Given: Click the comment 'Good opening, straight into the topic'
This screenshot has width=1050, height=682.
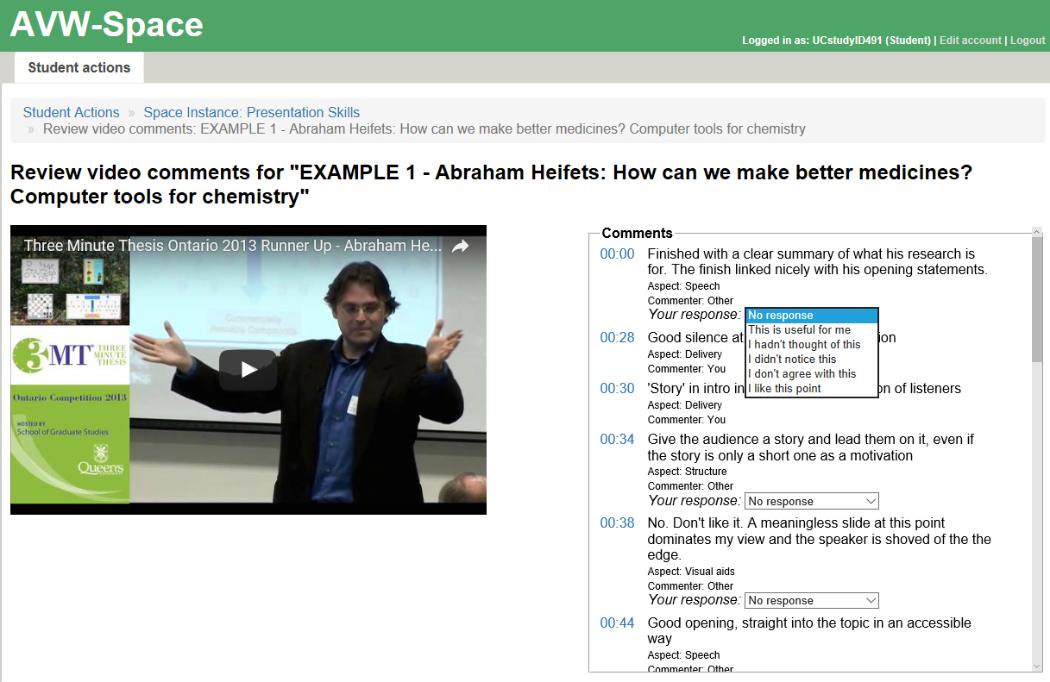Looking at the screenshot, I should 809,630.
